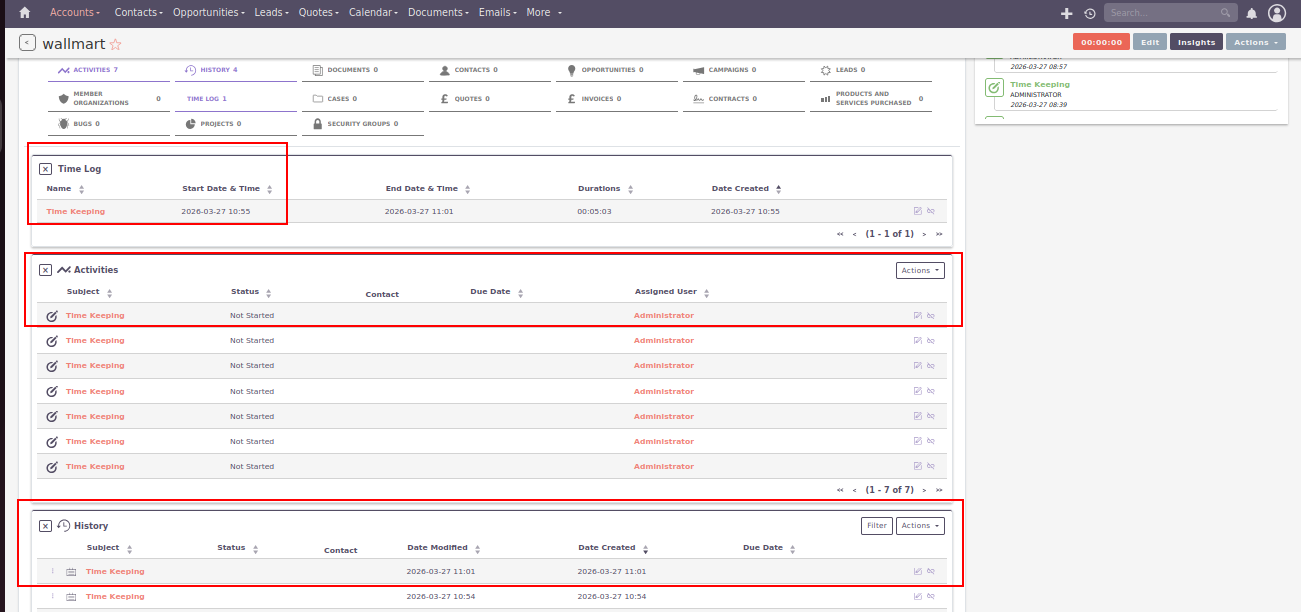
Task: Click the Home icon in the navbar
Action: [x=25, y=13]
